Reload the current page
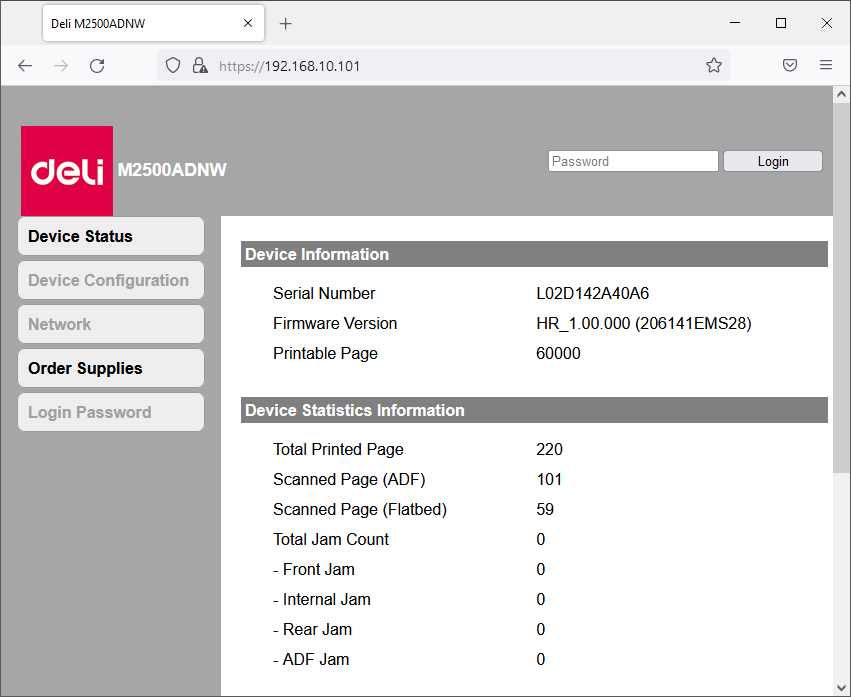The image size is (851, 697). (97, 66)
